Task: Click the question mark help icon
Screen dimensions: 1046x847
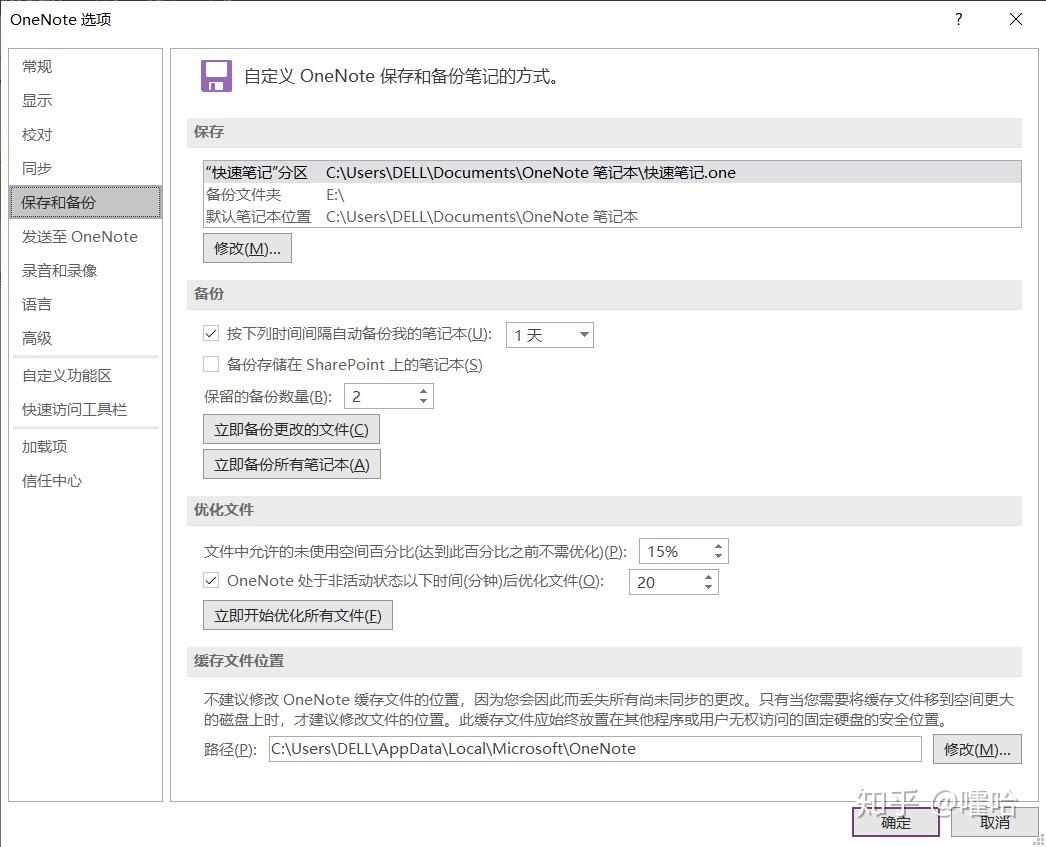Action: pos(959,19)
